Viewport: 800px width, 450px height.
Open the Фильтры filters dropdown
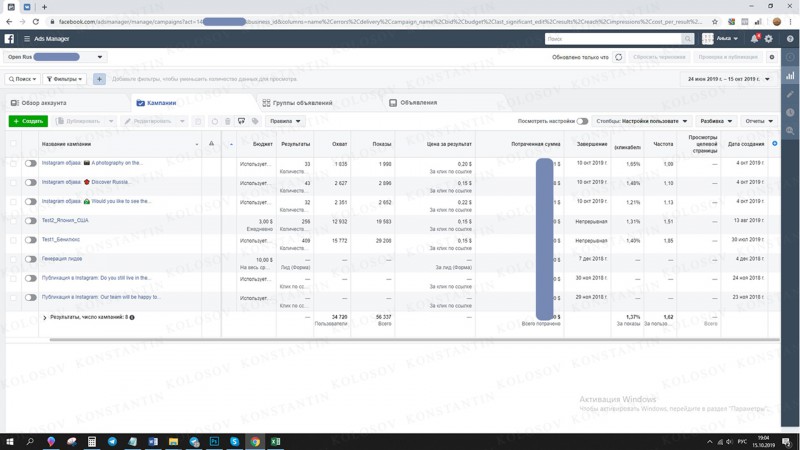pyautogui.click(x=65, y=79)
